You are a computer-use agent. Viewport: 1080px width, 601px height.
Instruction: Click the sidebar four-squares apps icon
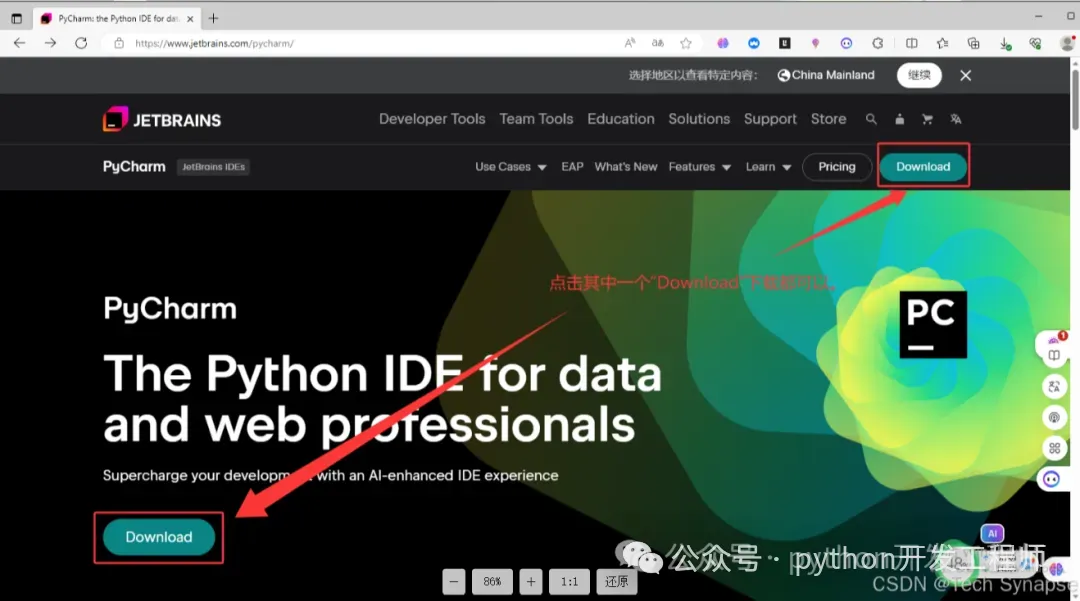tap(1054, 448)
